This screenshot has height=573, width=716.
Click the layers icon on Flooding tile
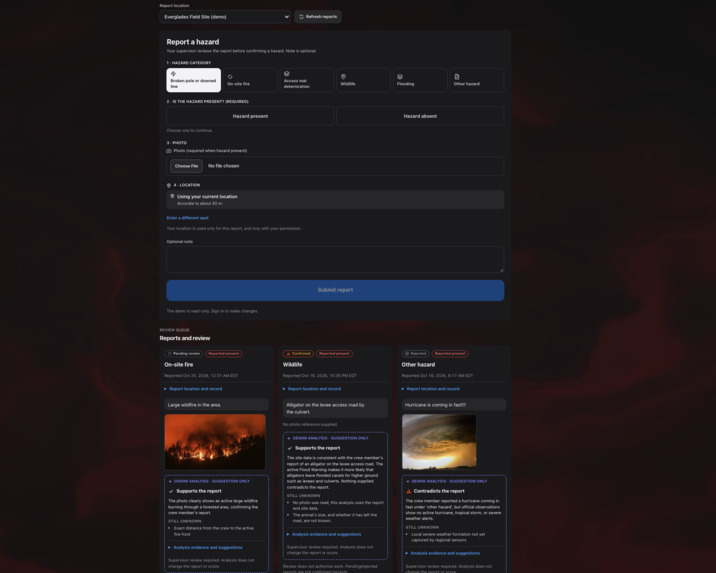400,77
